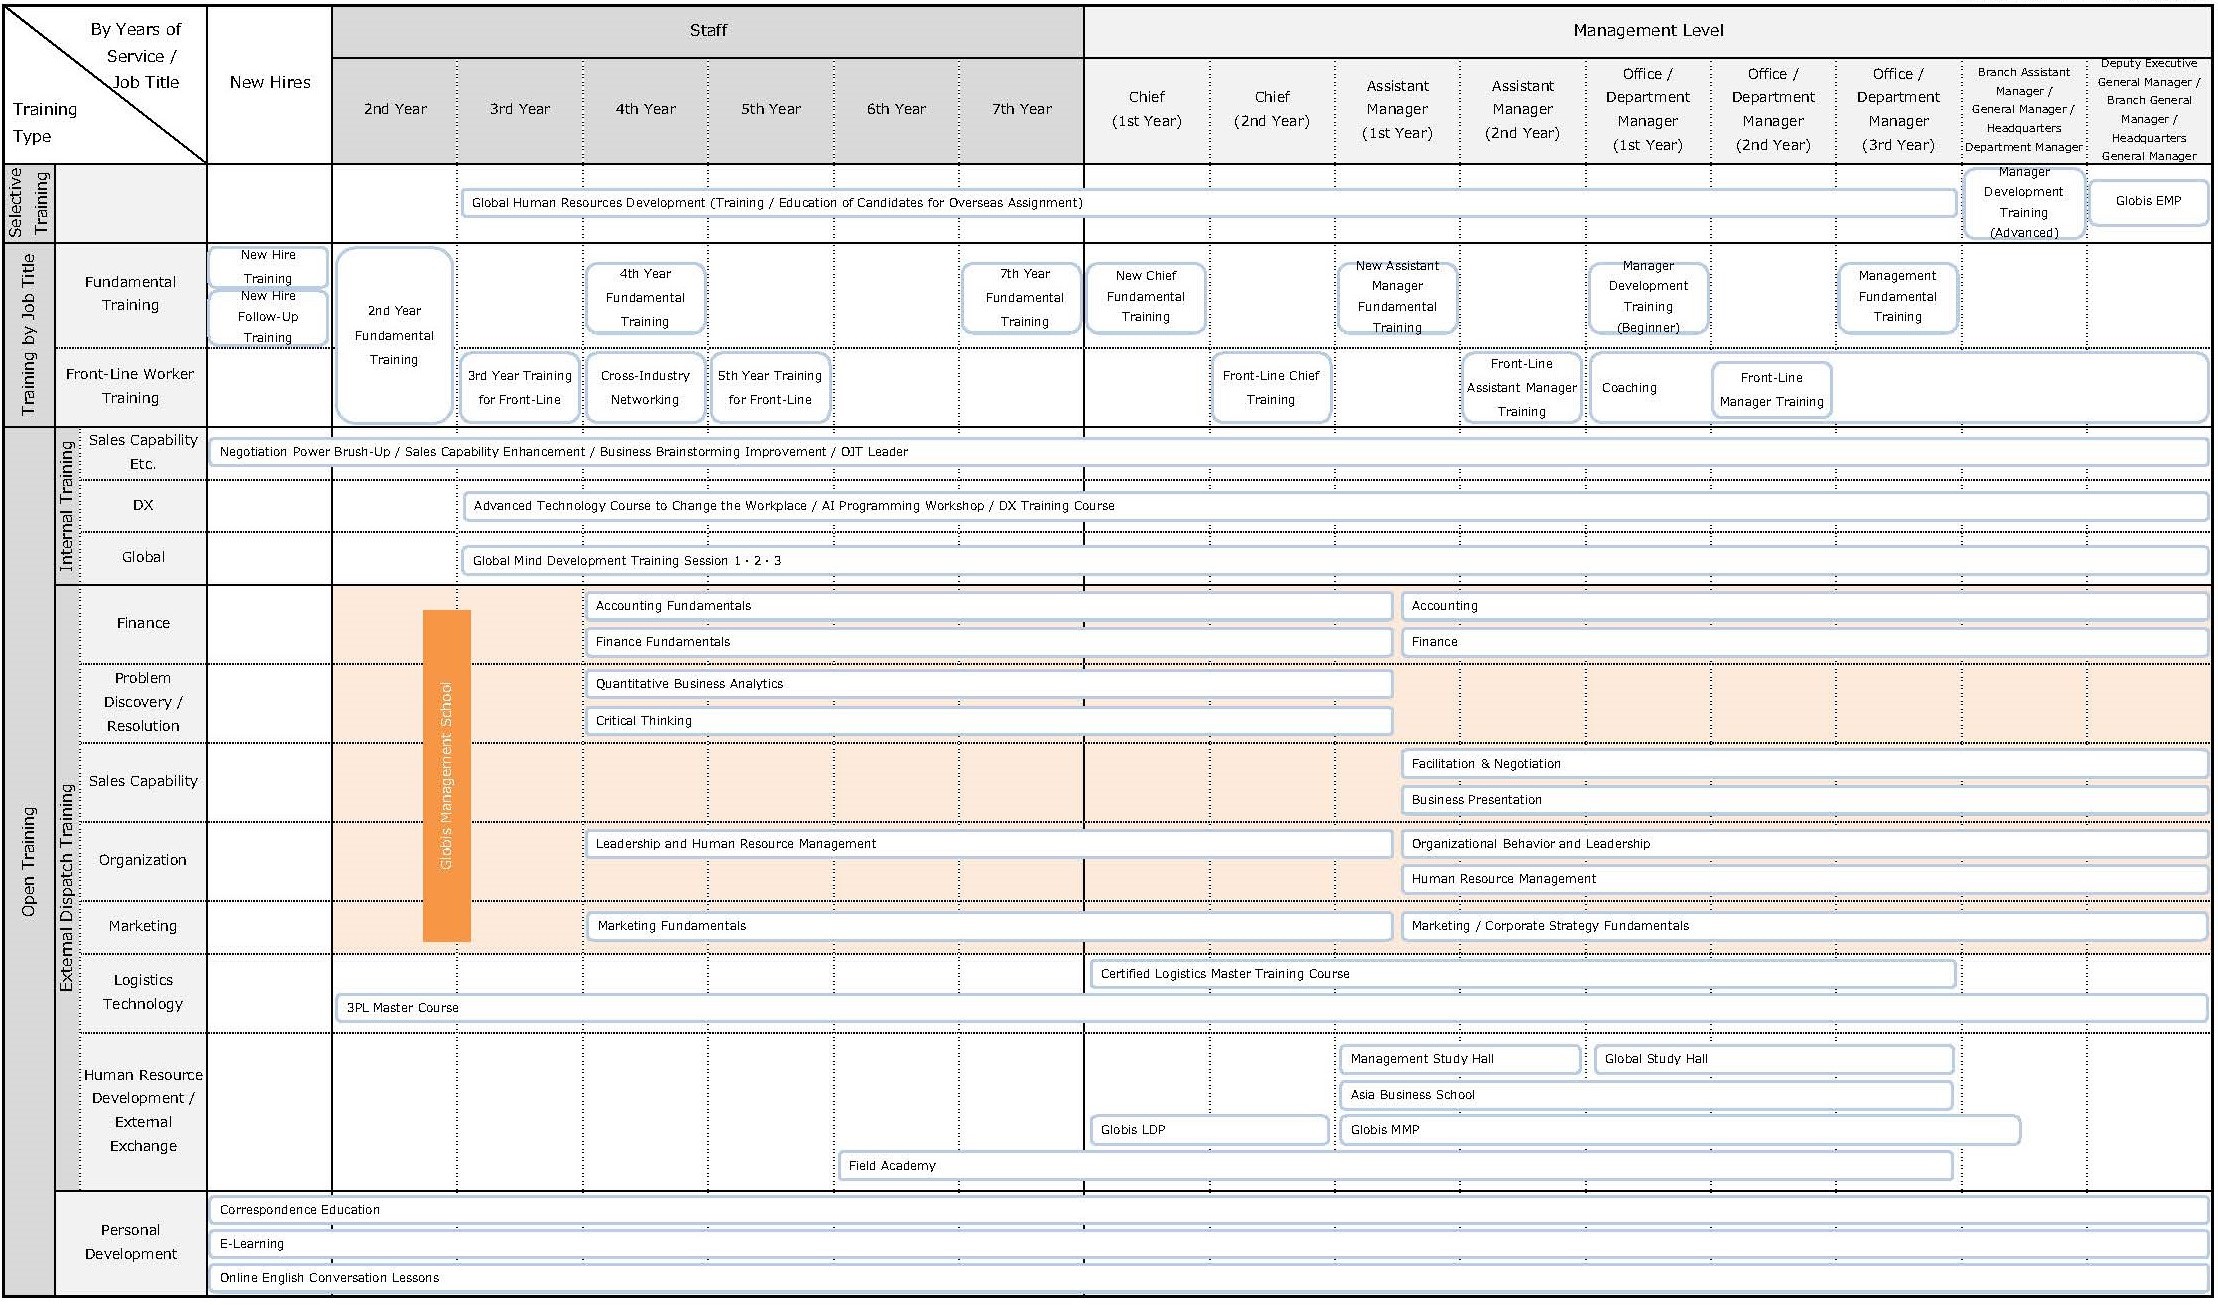
Task: Select the Global Human Resources Development bar
Action: pos(1208,203)
